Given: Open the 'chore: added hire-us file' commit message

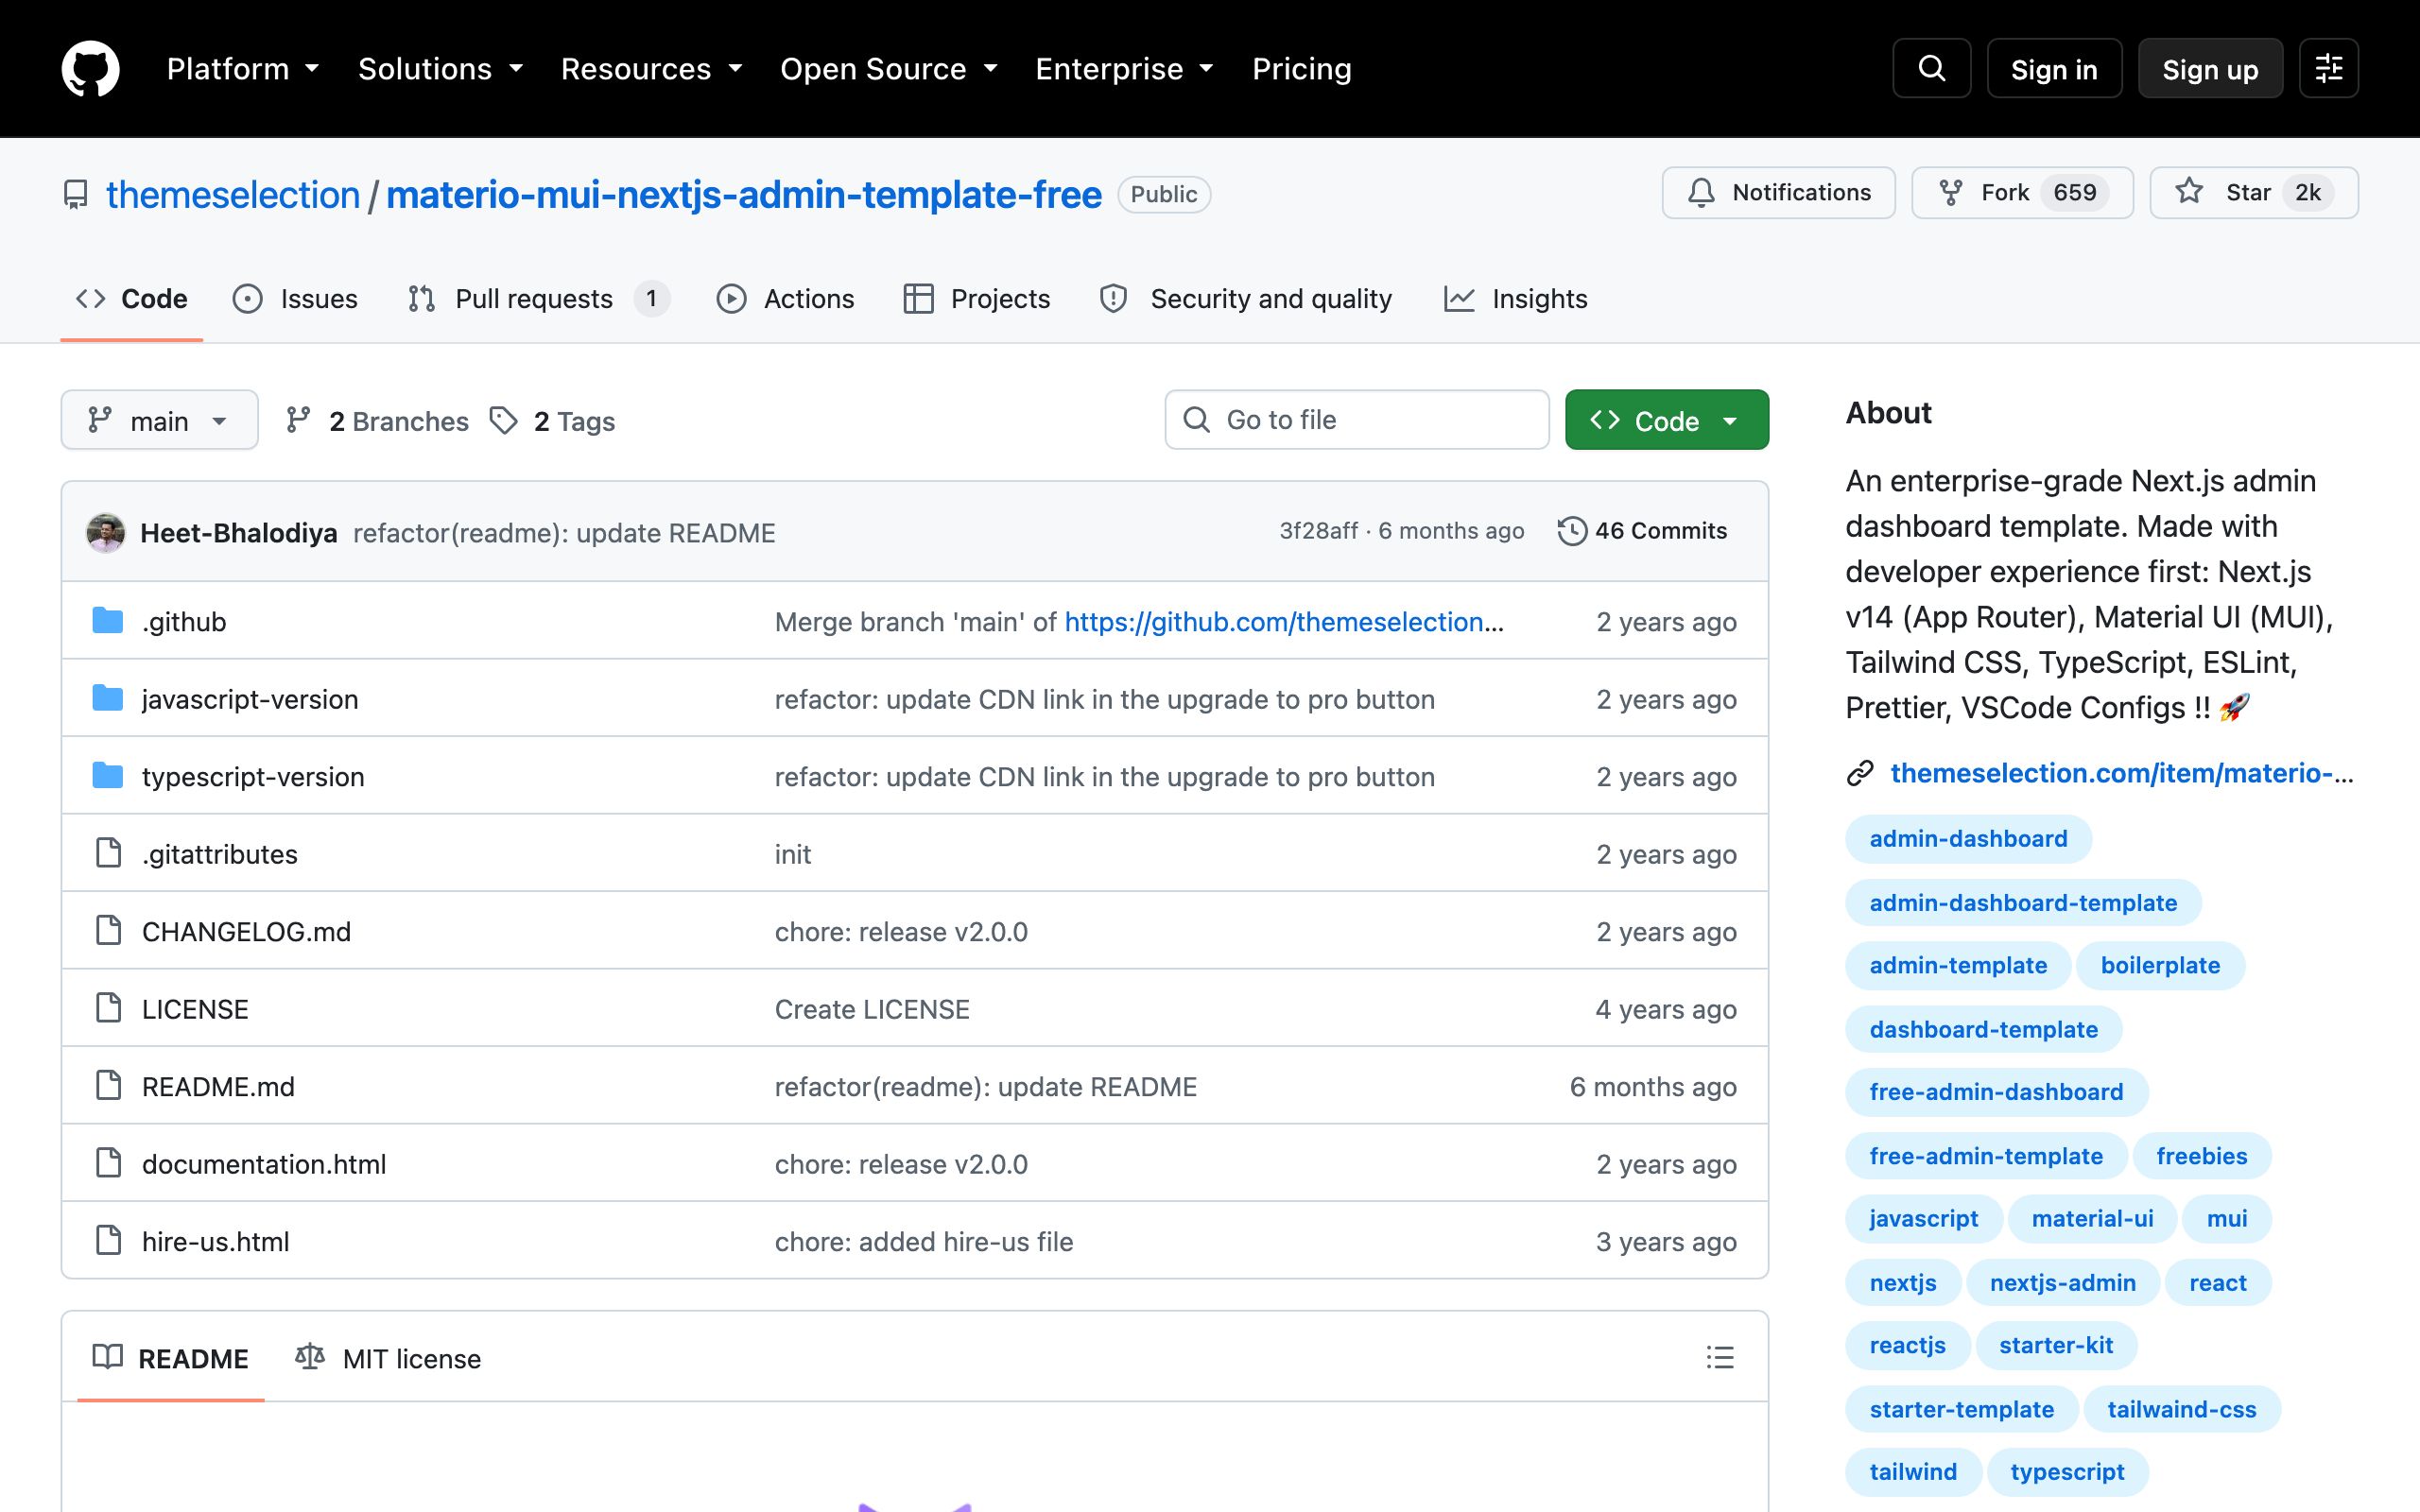Looking at the screenshot, I should coord(924,1242).
